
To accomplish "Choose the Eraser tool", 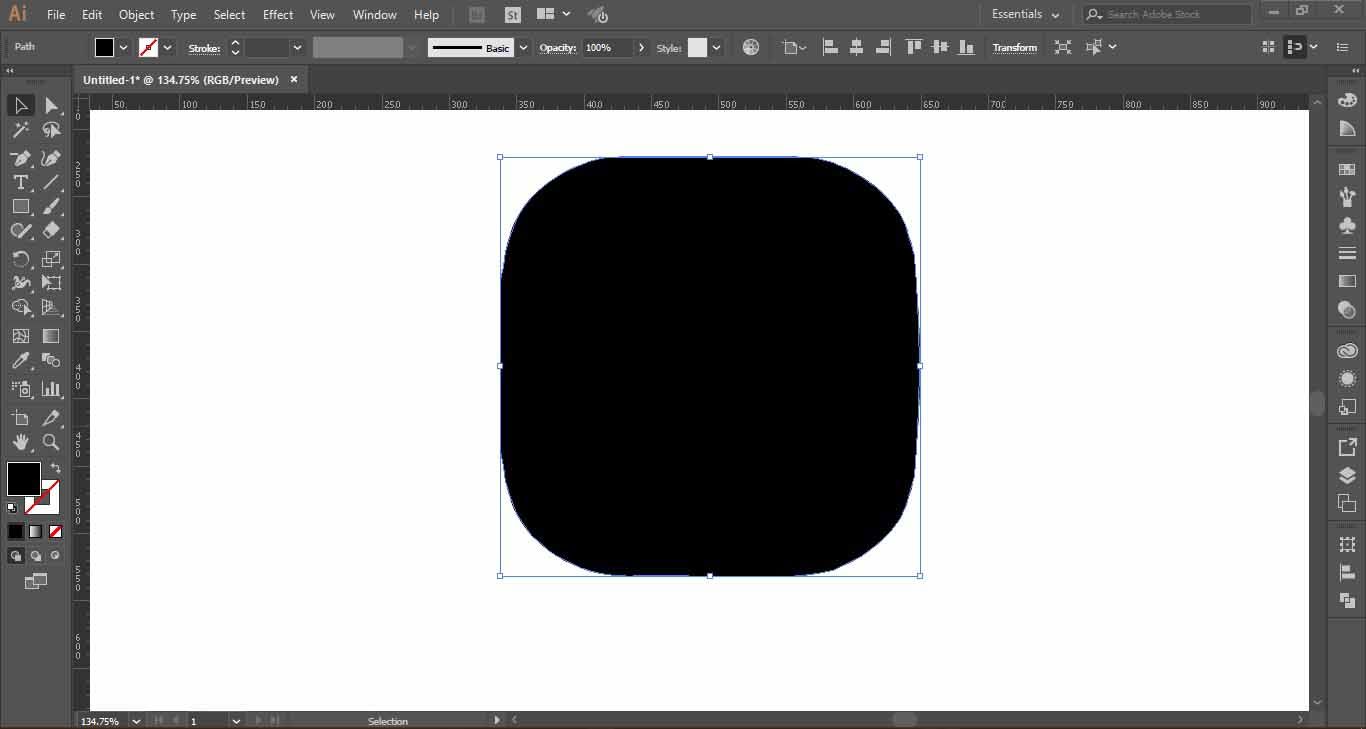I will pos(51,231).
